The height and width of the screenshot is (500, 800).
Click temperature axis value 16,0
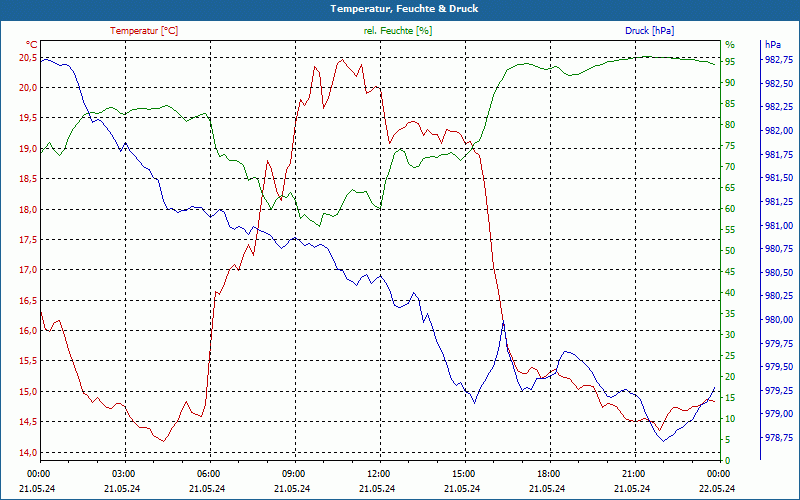tap(28, 331)
